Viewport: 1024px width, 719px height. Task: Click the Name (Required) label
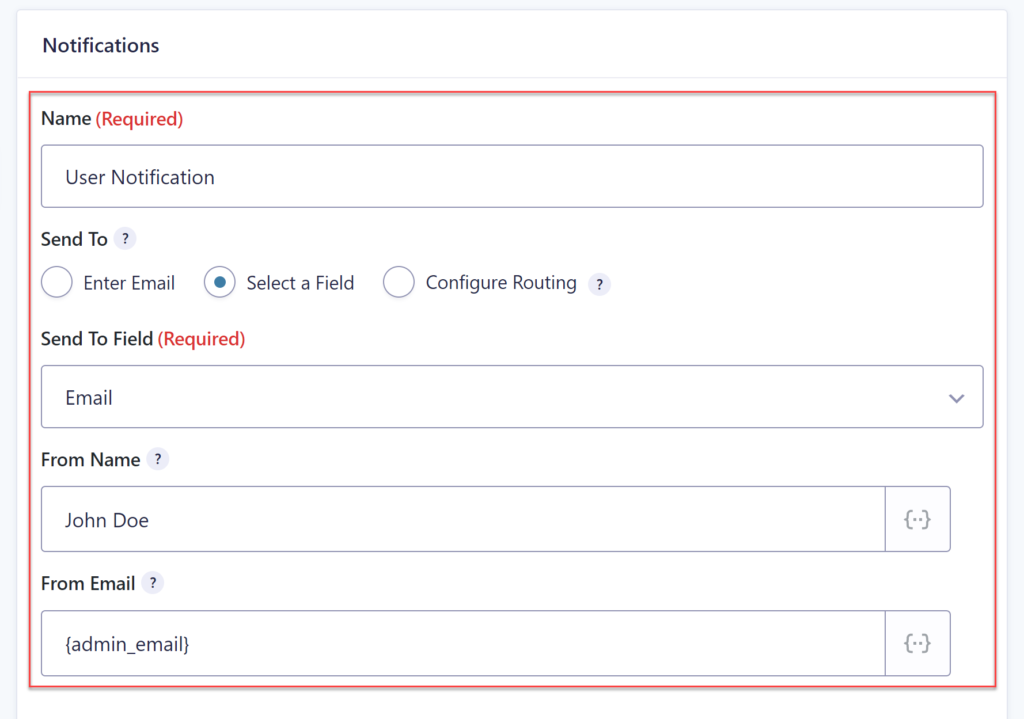point(110,118)
